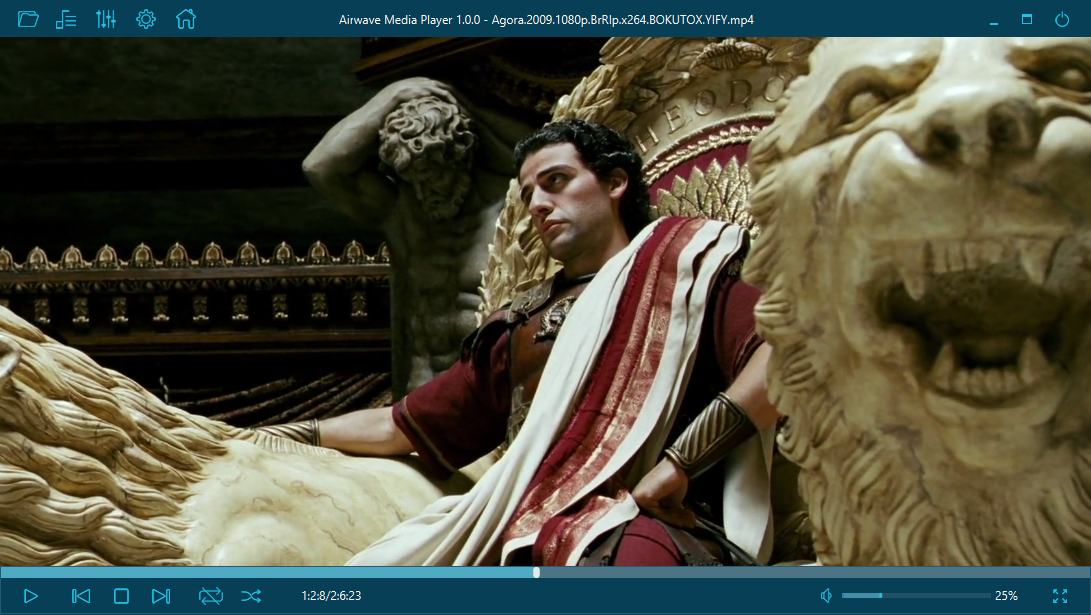
Task: Enter fullscreen mode
Action: tap(1060, 596)
